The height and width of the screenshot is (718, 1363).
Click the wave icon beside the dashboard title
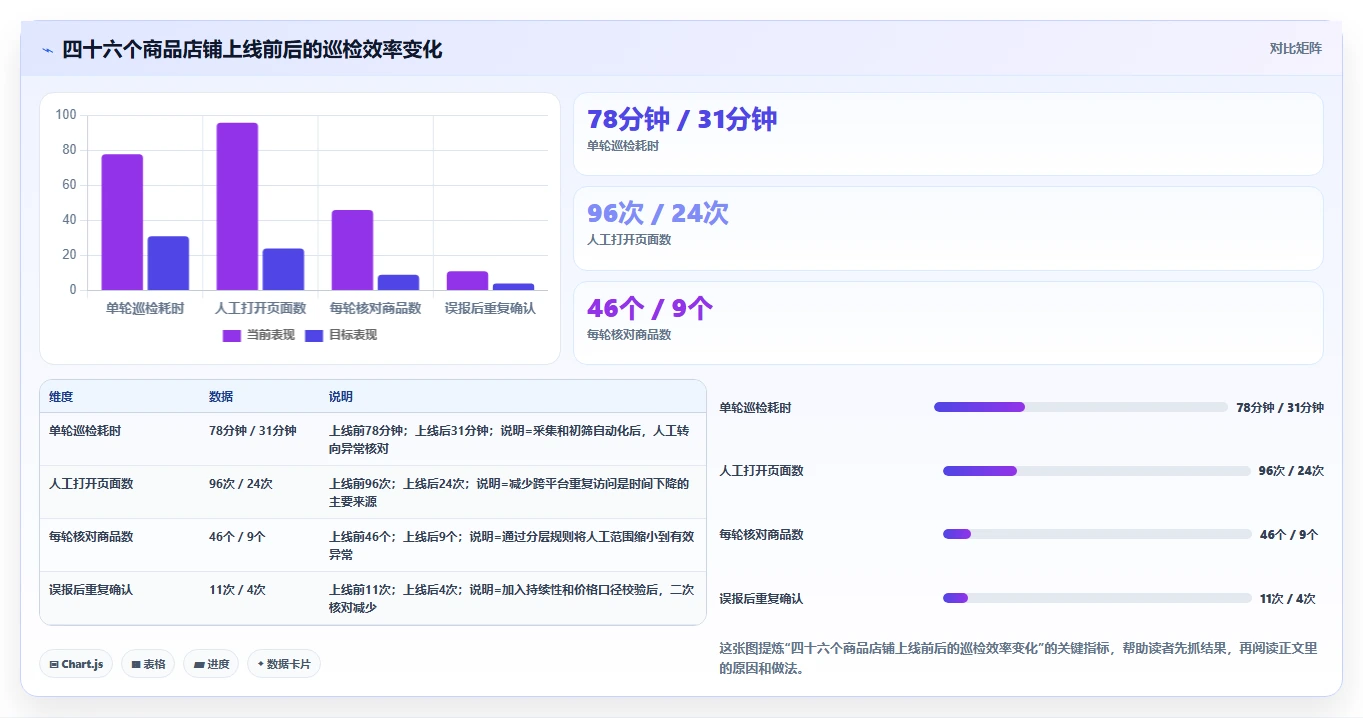[x=47, y=50]
